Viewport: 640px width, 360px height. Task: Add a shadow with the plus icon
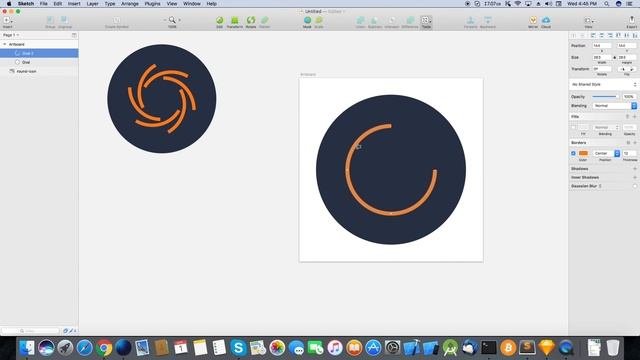coord(635,169)
